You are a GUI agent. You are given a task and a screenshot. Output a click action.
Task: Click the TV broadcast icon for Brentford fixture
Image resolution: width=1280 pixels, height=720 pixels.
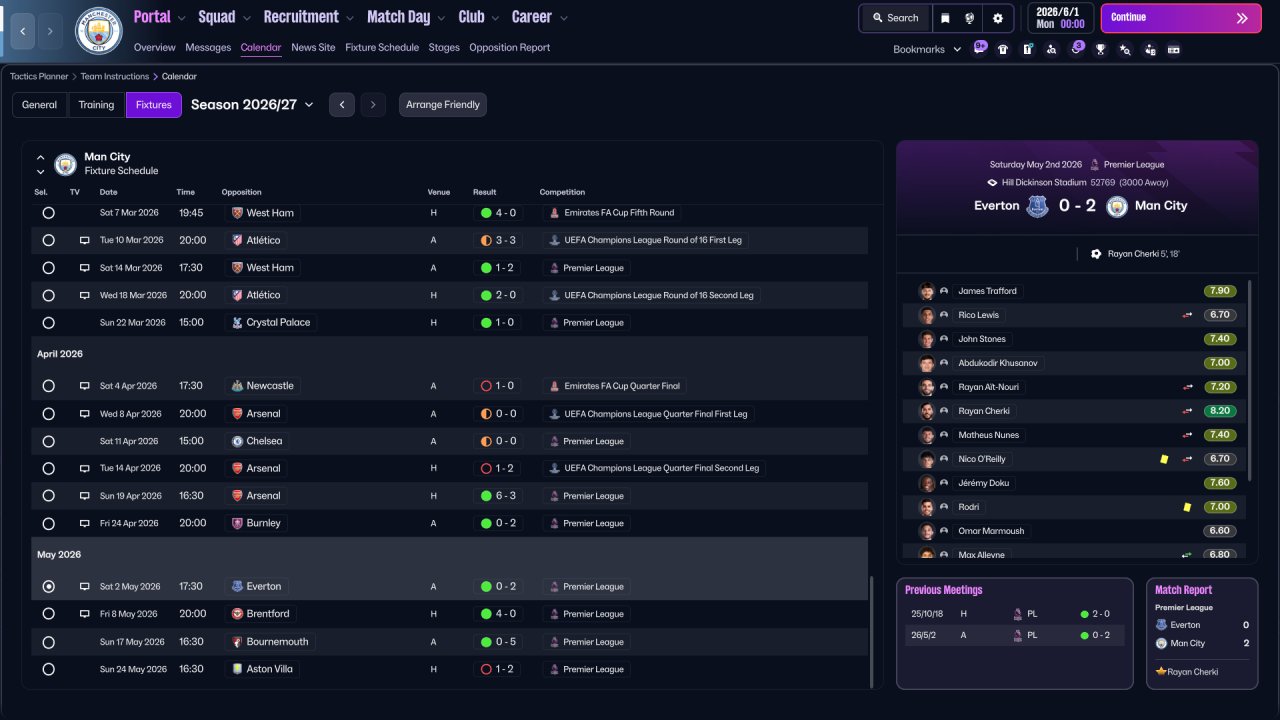click(85, 614)
